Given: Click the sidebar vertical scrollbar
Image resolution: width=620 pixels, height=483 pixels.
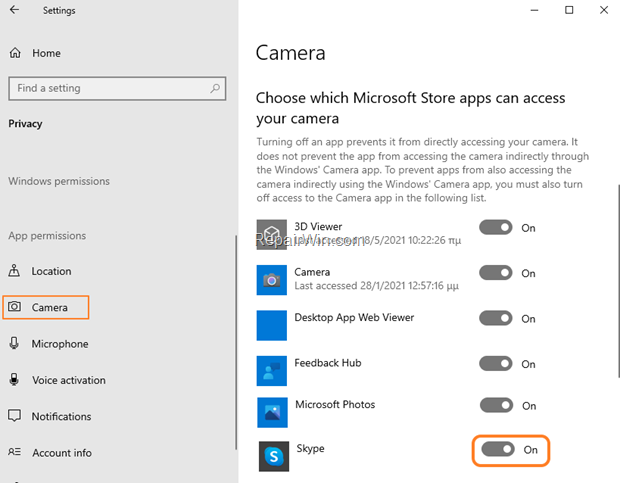Looking at the screenshot, I should (x=236, y=342).
